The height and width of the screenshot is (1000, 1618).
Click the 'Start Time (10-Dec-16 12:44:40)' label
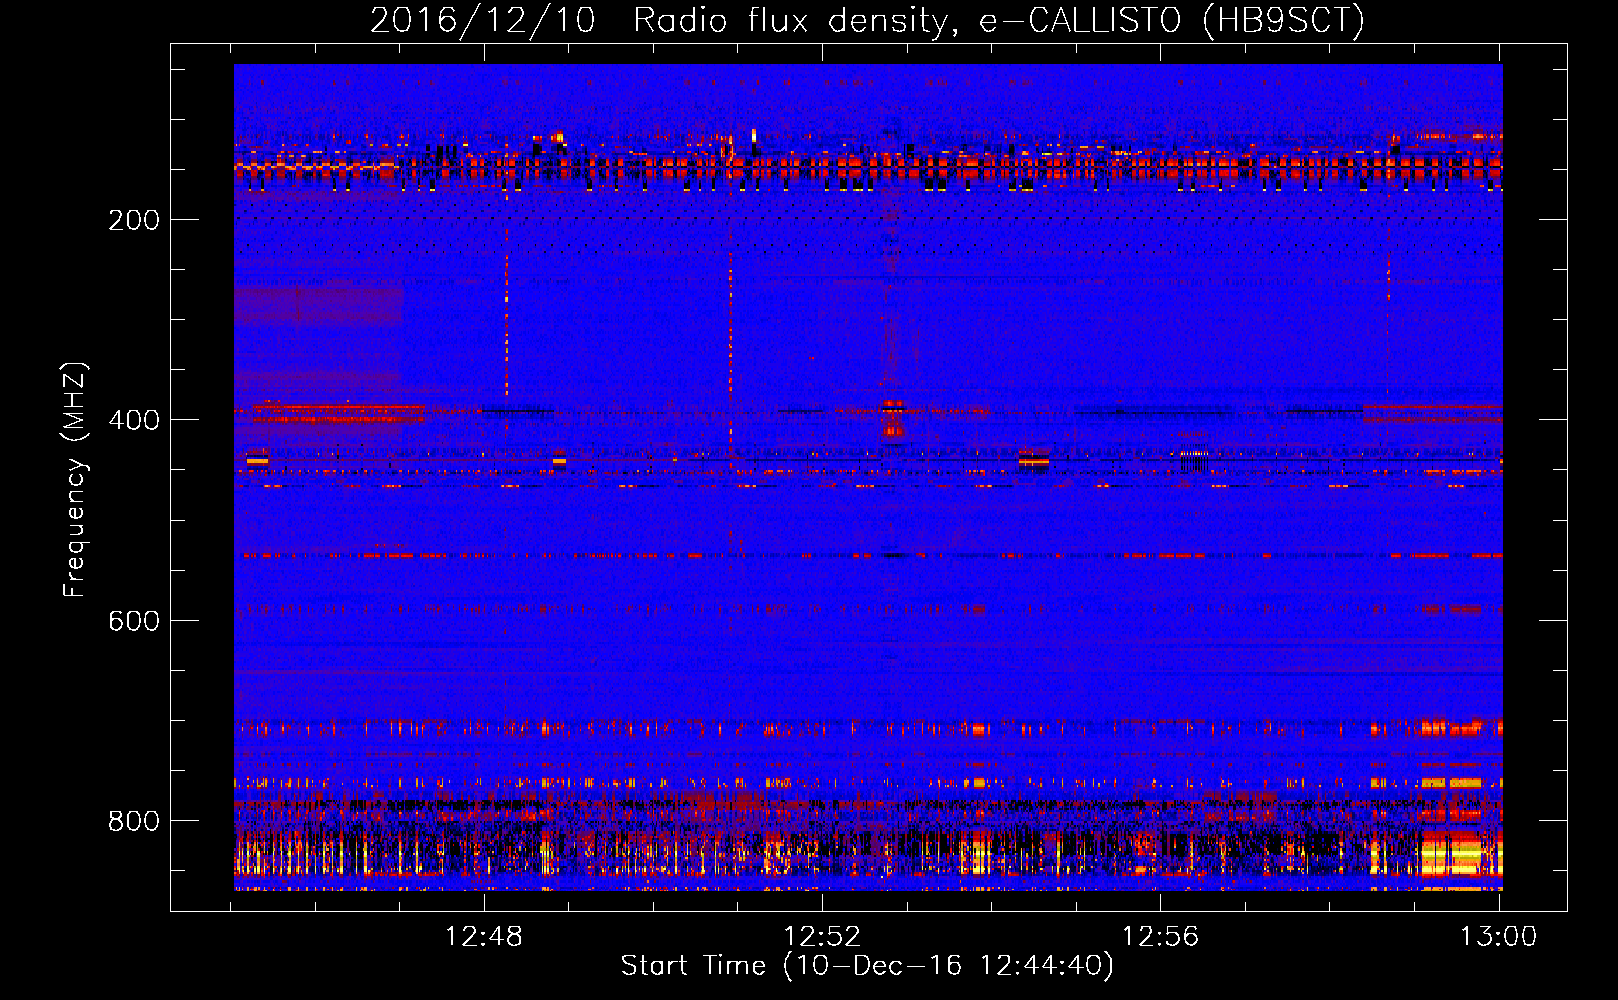pos(867,966)
